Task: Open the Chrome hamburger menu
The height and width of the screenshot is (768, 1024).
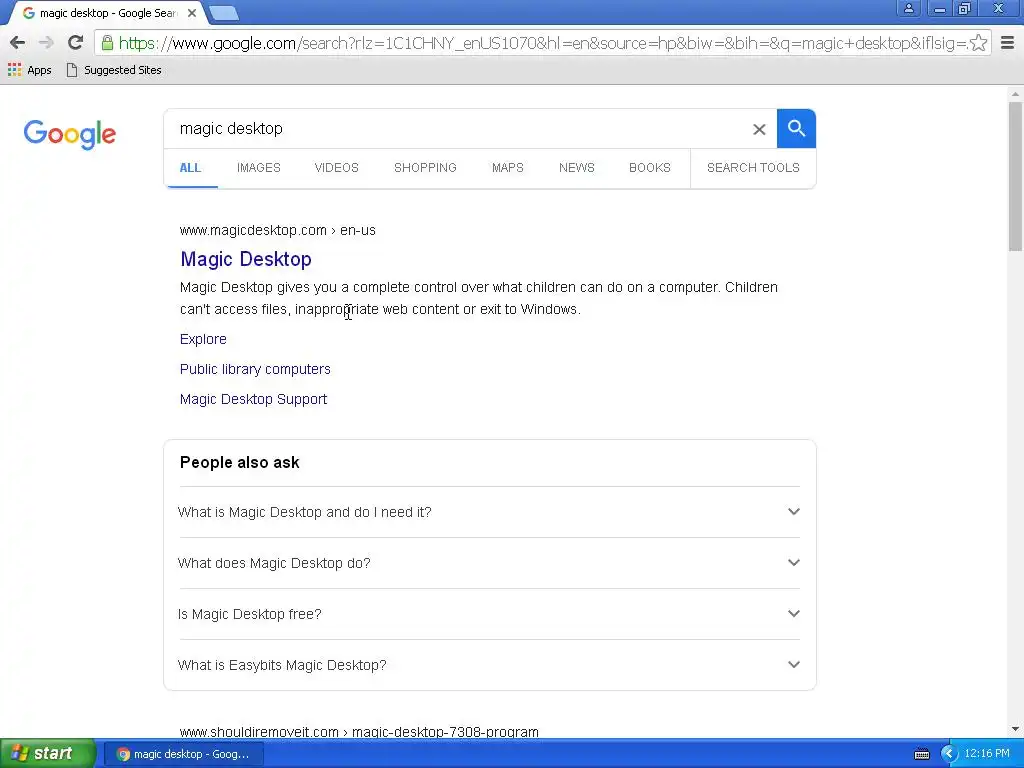Action: 1007,43
